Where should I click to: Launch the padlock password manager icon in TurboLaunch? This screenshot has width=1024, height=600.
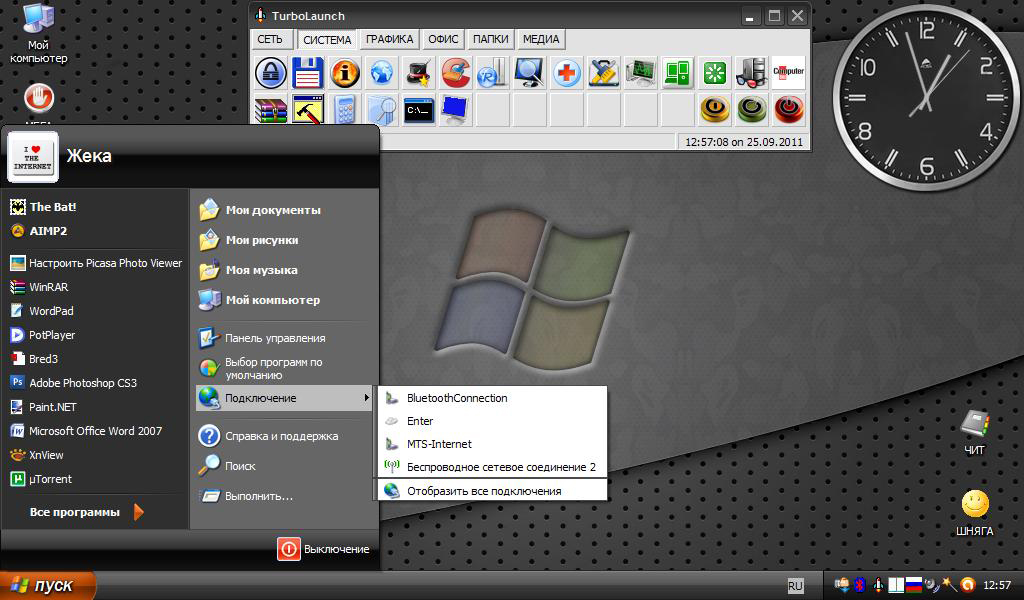(x=270, y=72)
